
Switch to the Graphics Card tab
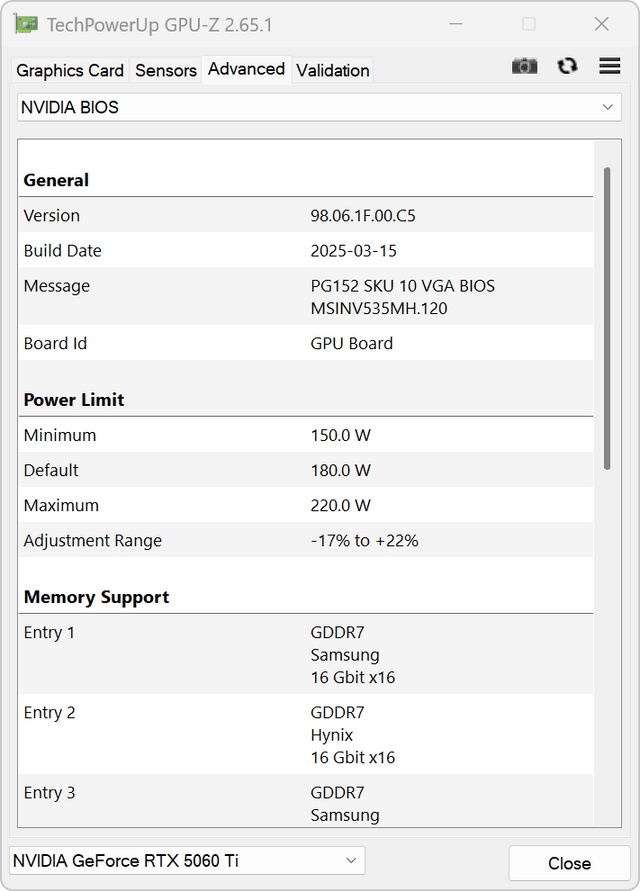tap(70, 70)
